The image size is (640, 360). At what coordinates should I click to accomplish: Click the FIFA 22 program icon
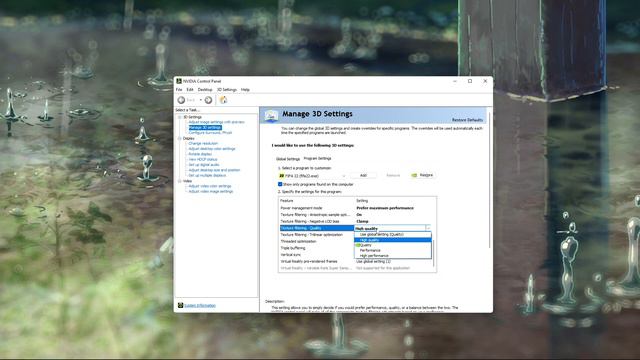(x=281, y=176)
